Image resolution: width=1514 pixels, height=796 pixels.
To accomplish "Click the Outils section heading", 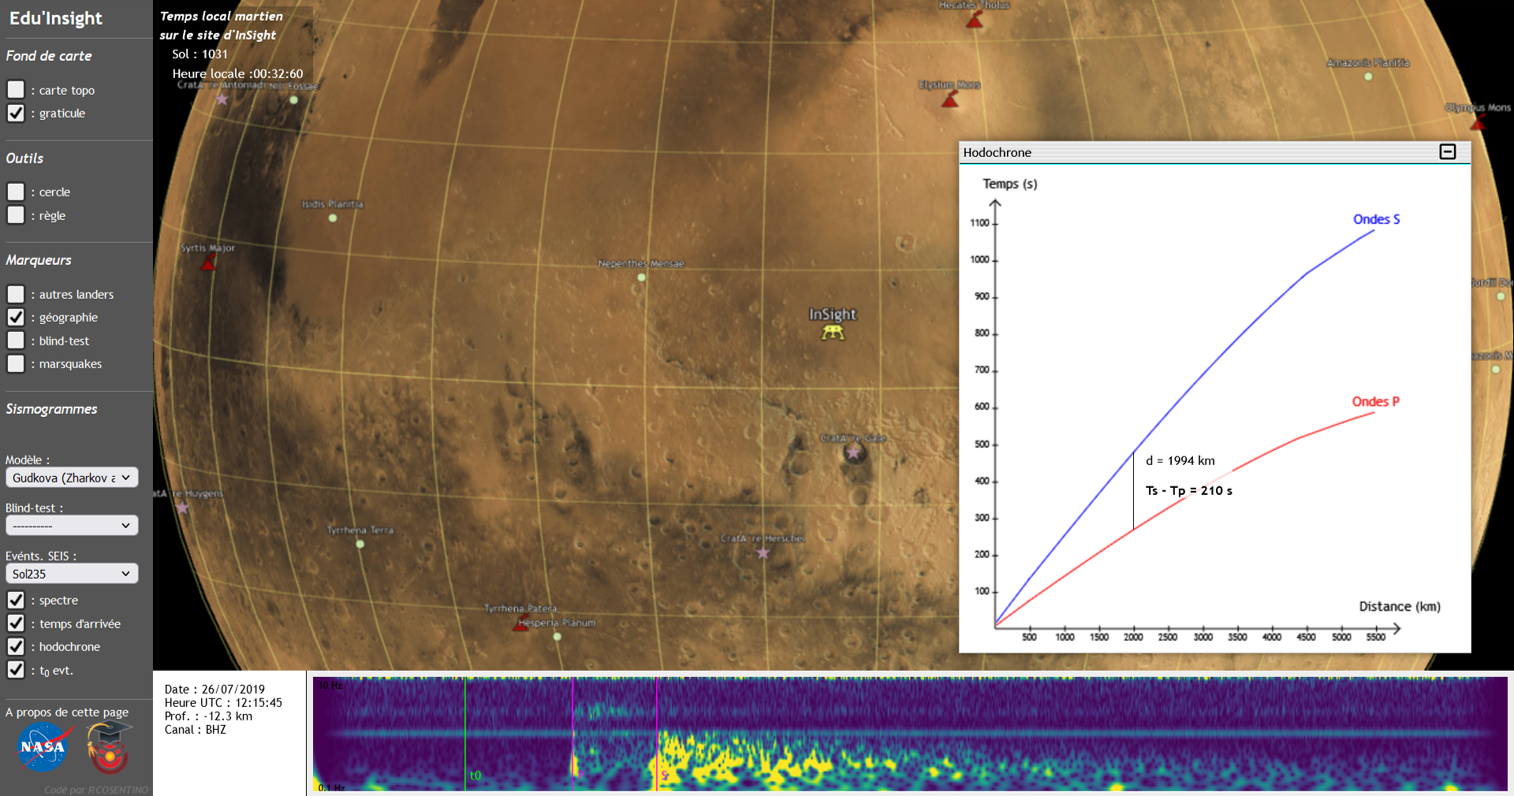I will [24, 158].
